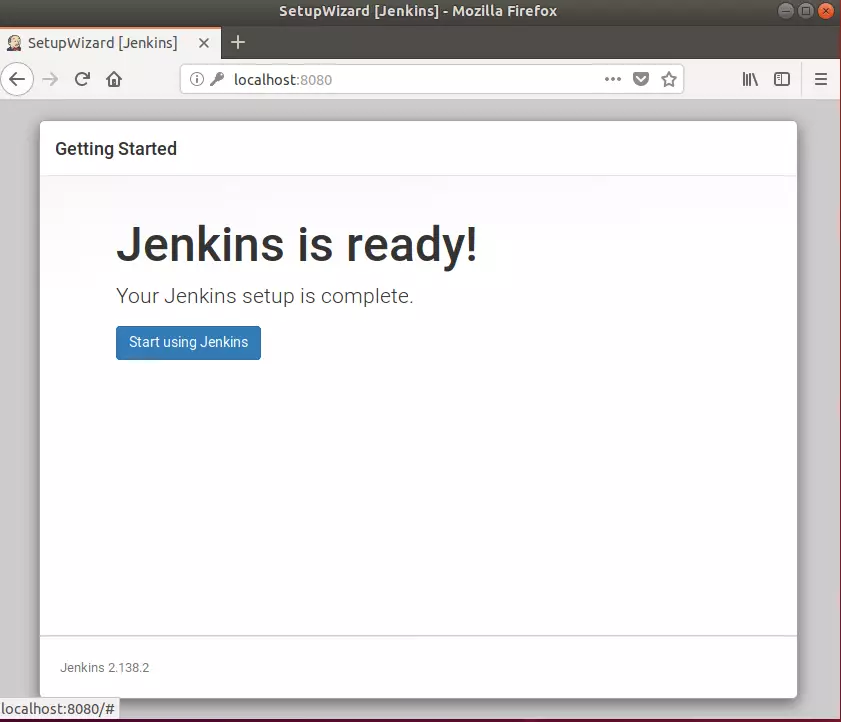
Task: Open the page actions three-dots menu
Action: [613, 79]
